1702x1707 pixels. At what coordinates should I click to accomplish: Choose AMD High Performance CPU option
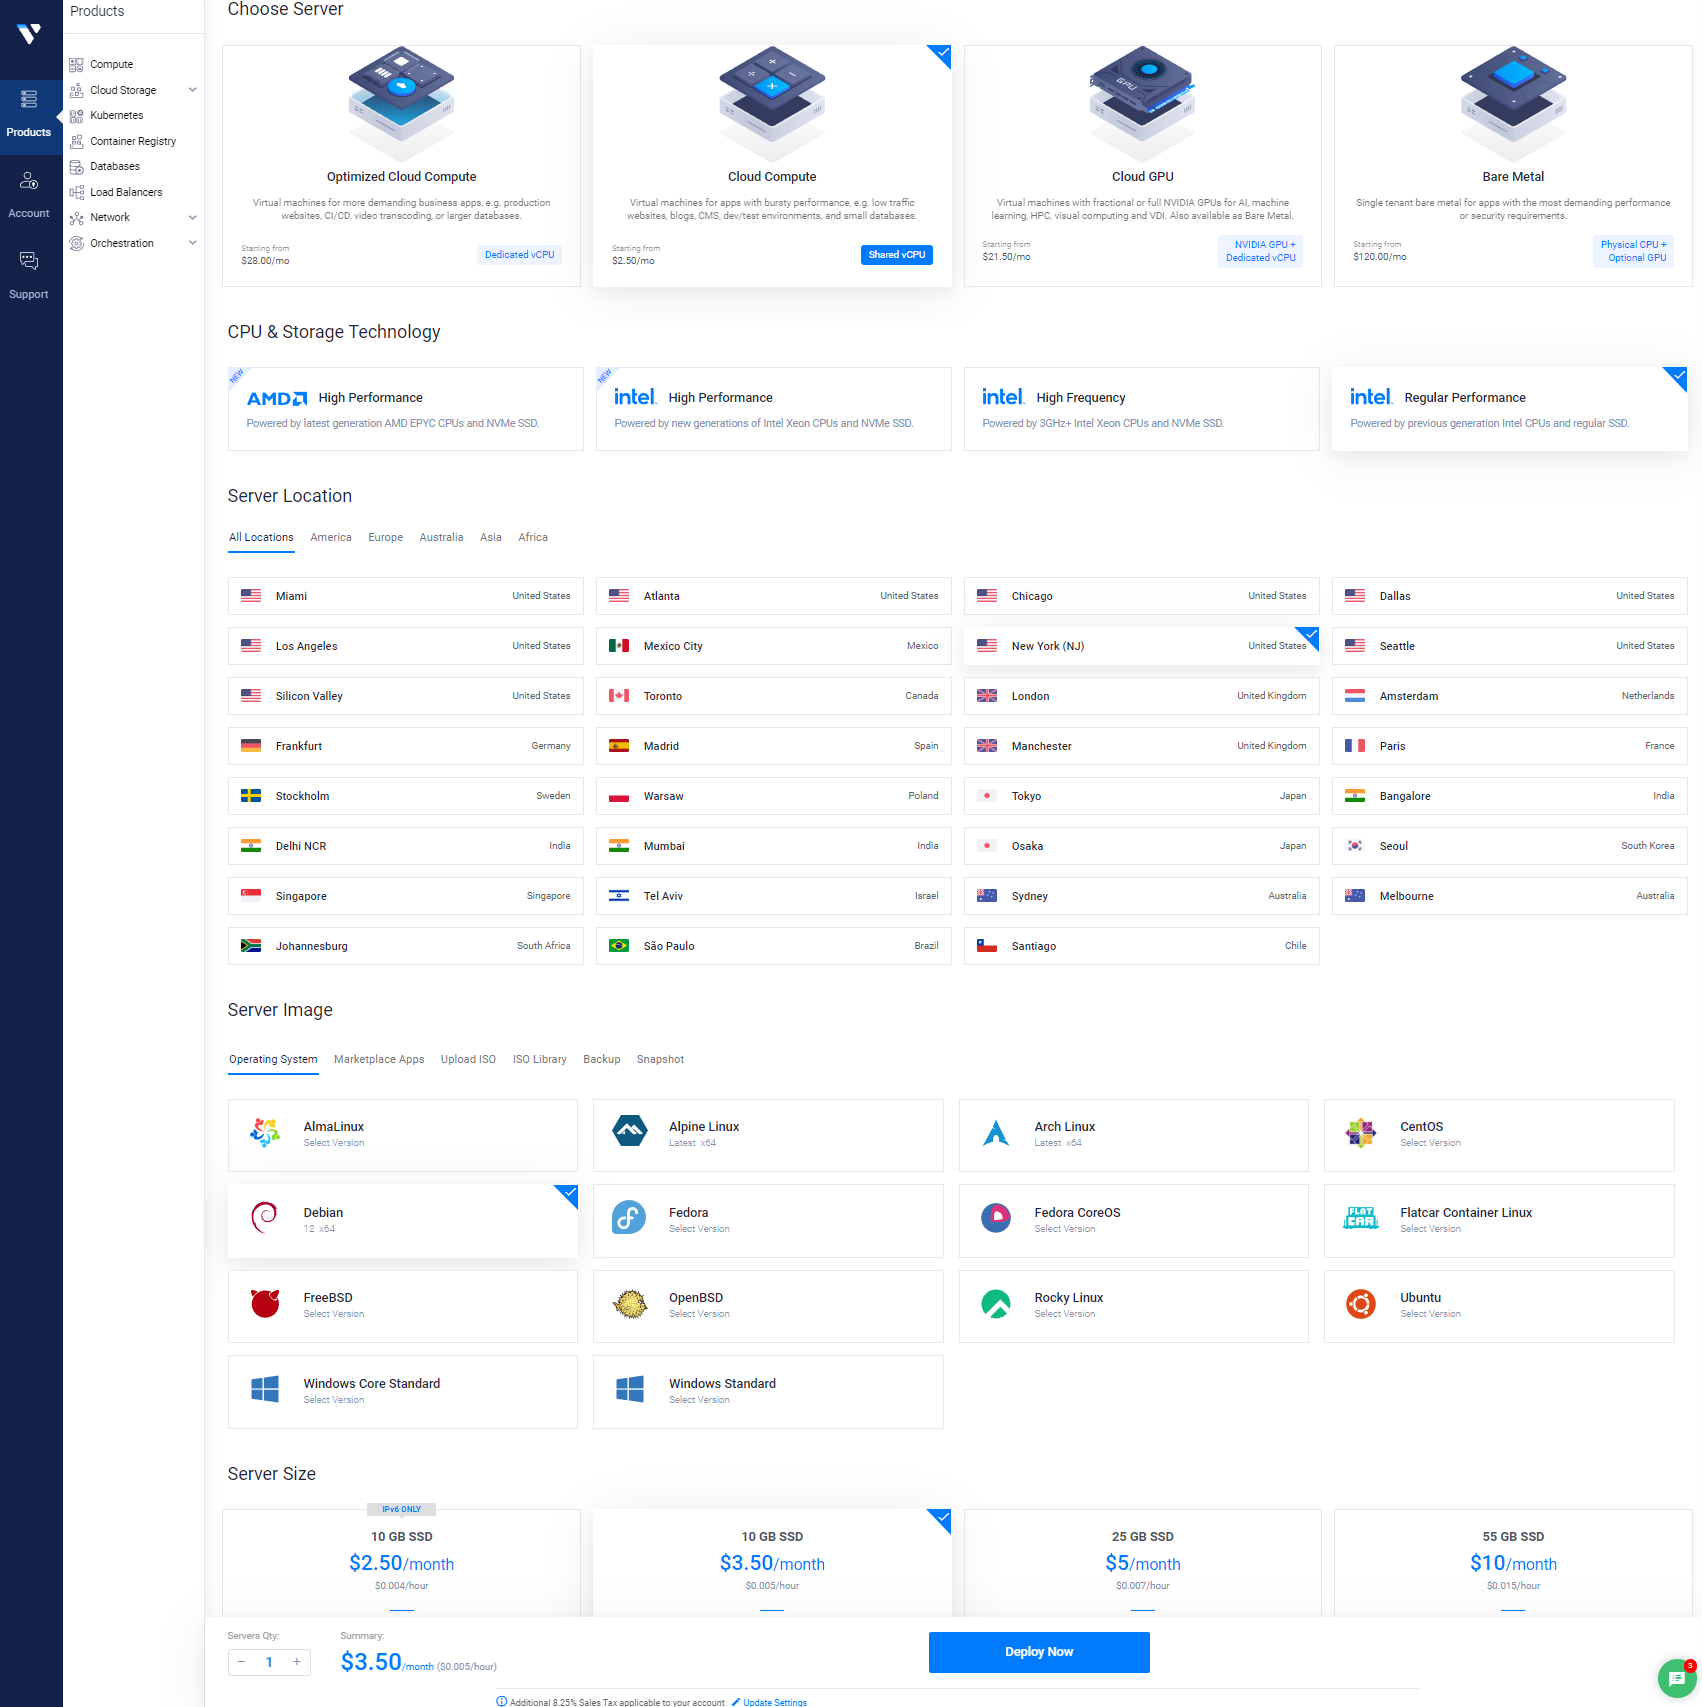click(x=405, y=409)
